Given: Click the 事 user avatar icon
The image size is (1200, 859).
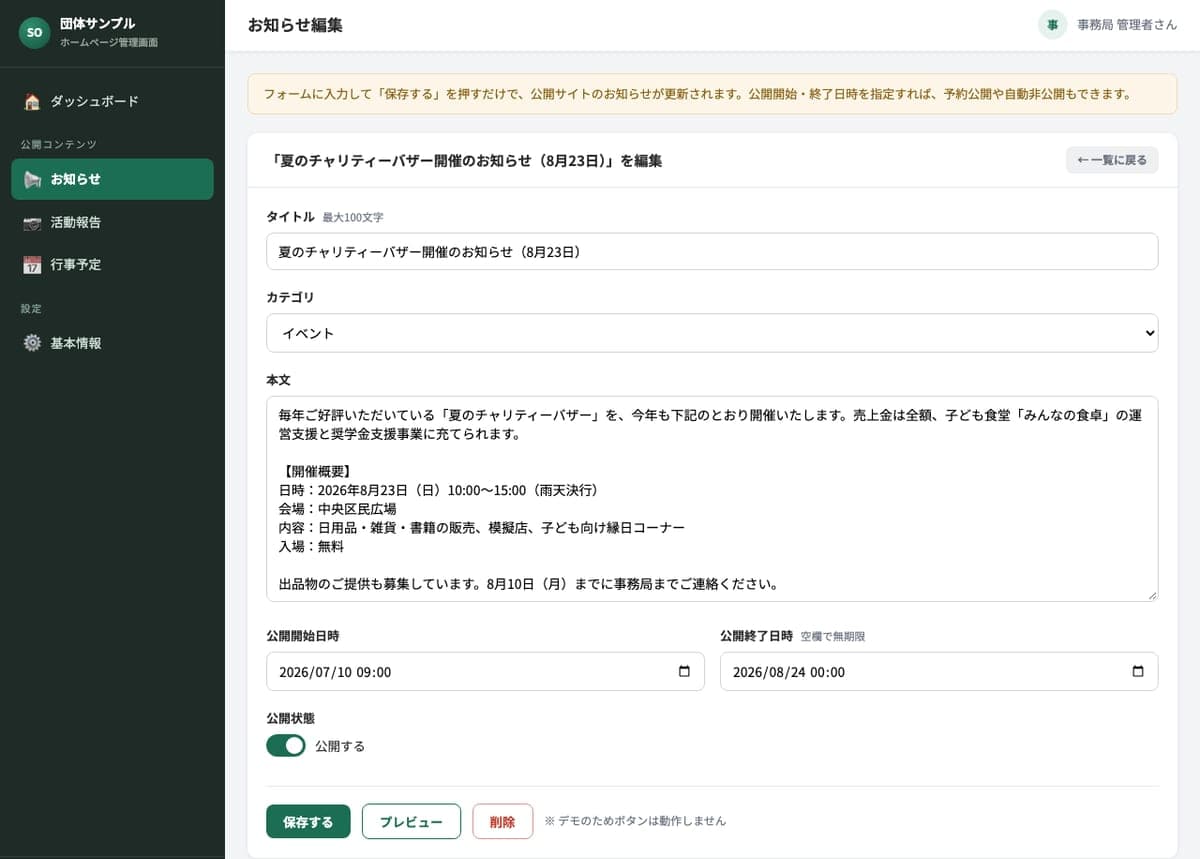Looking at the screenshot, I should [x=1052, y=25].
